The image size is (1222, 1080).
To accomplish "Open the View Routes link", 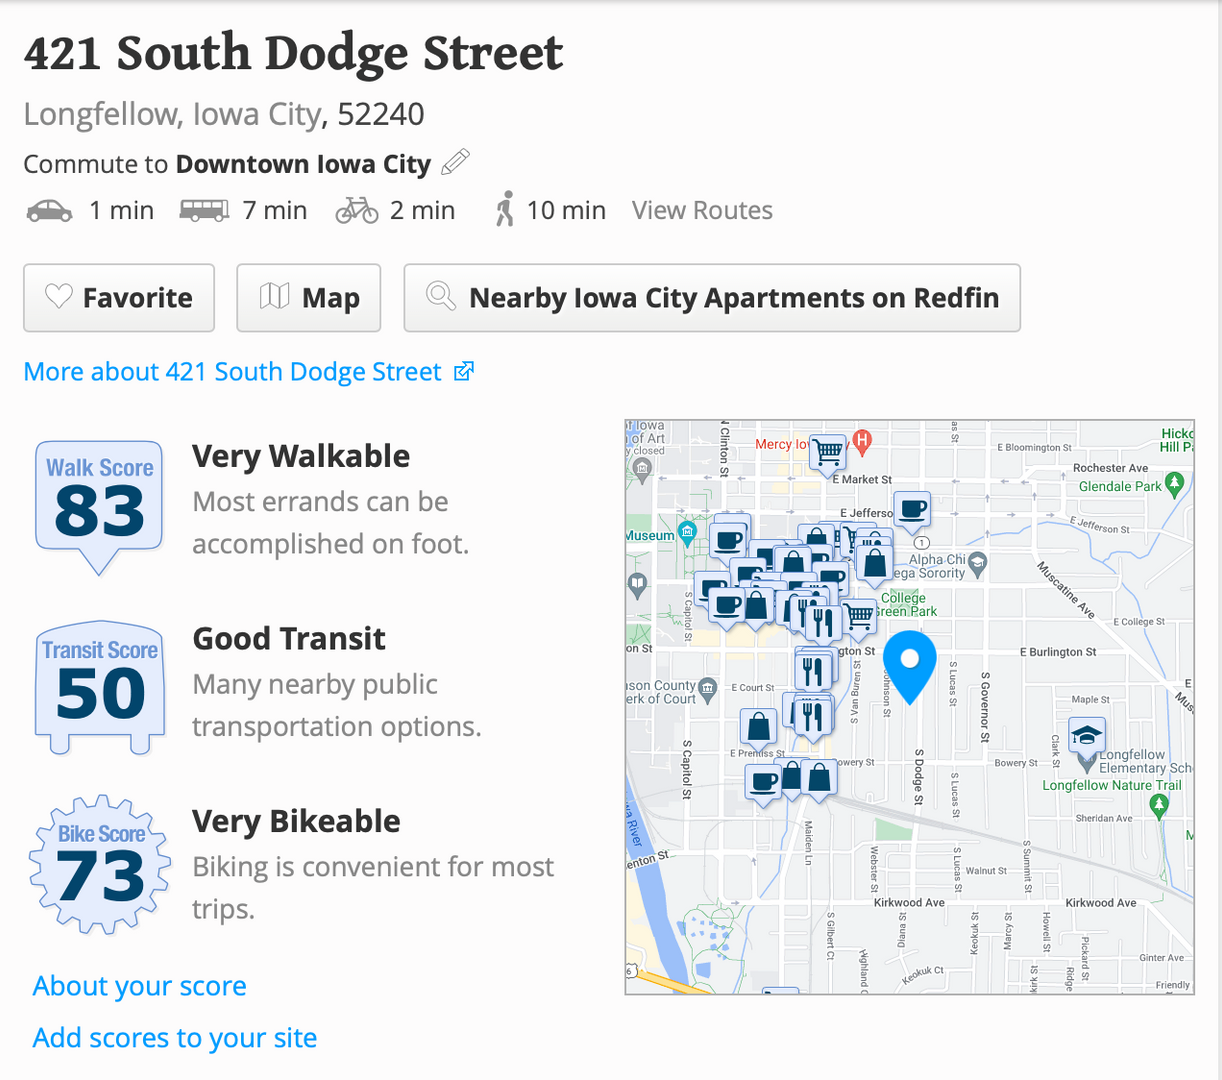I will coord(702,211).
